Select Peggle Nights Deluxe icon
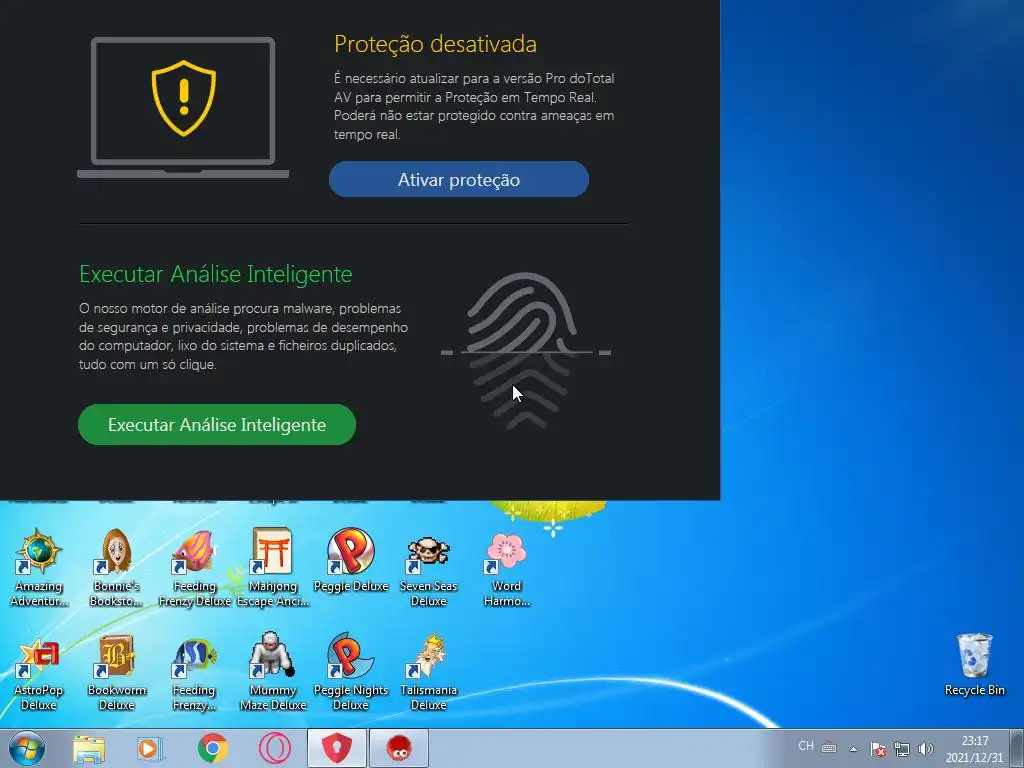 (x=351, y=673)
